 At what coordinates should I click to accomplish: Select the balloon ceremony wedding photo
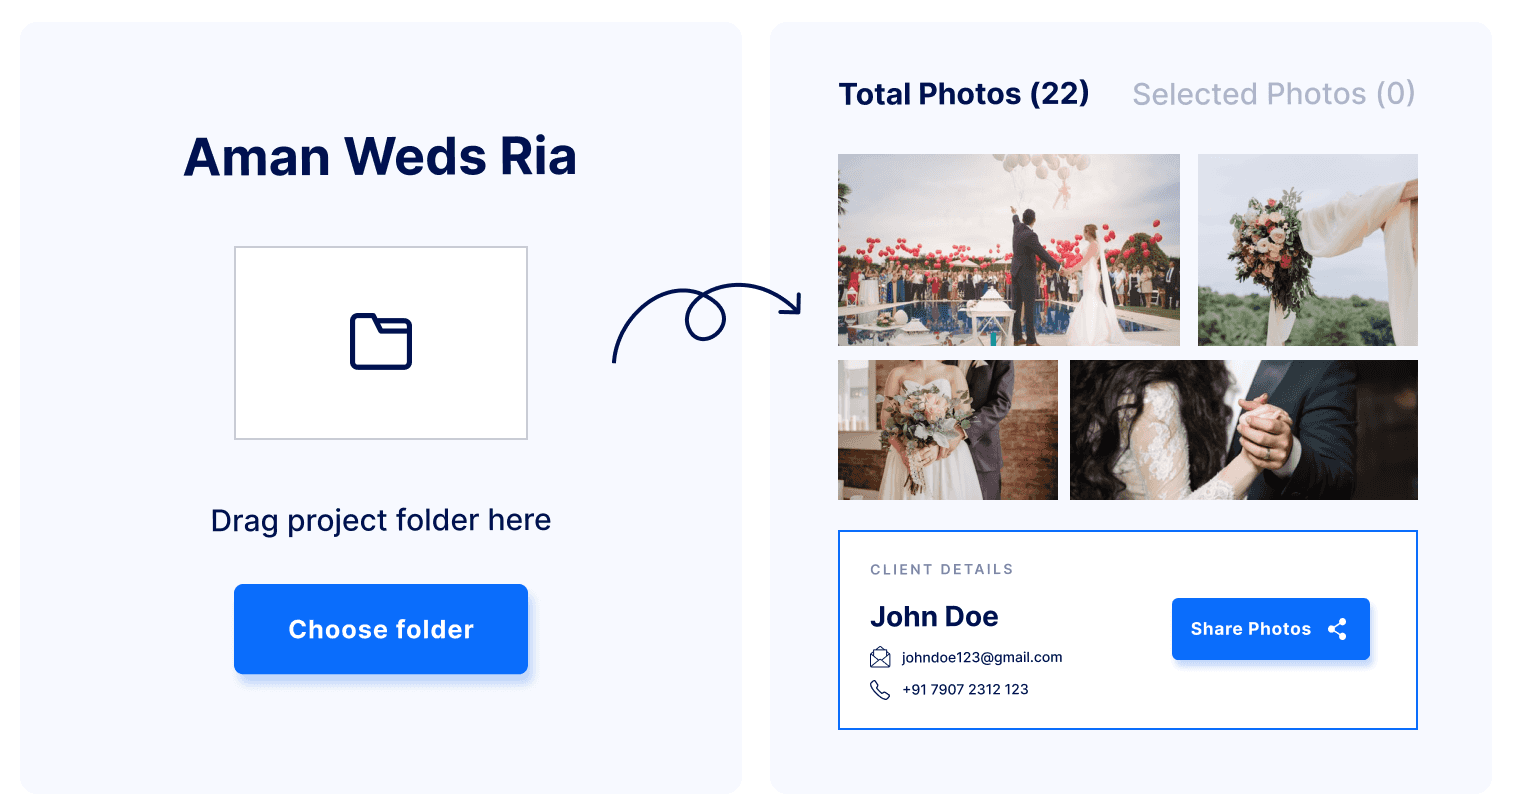[1009, 250]
